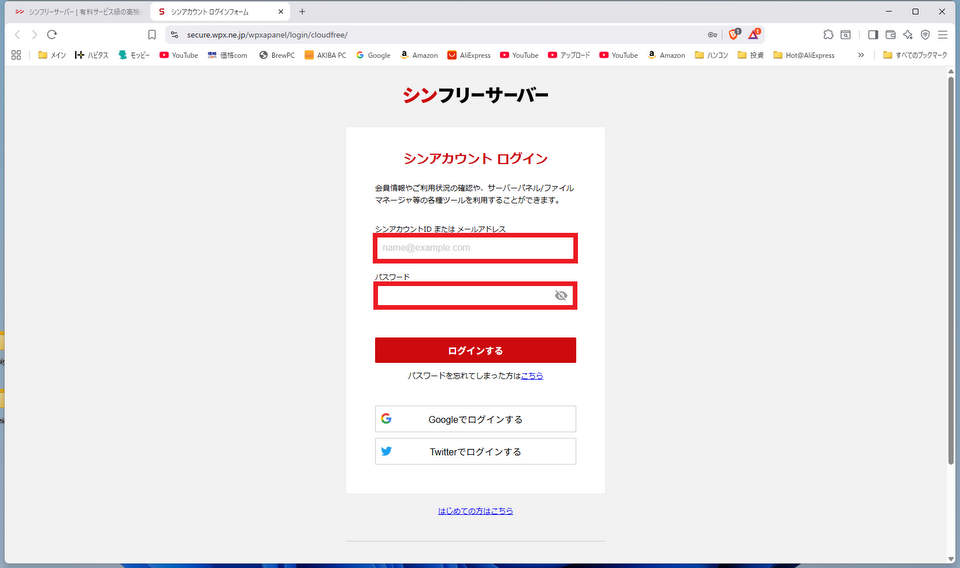Image resolution: width=960 pixels, height=568 pixels.
Task: Open the Brave Wallet icon
Action: click(x=890, y=34)
